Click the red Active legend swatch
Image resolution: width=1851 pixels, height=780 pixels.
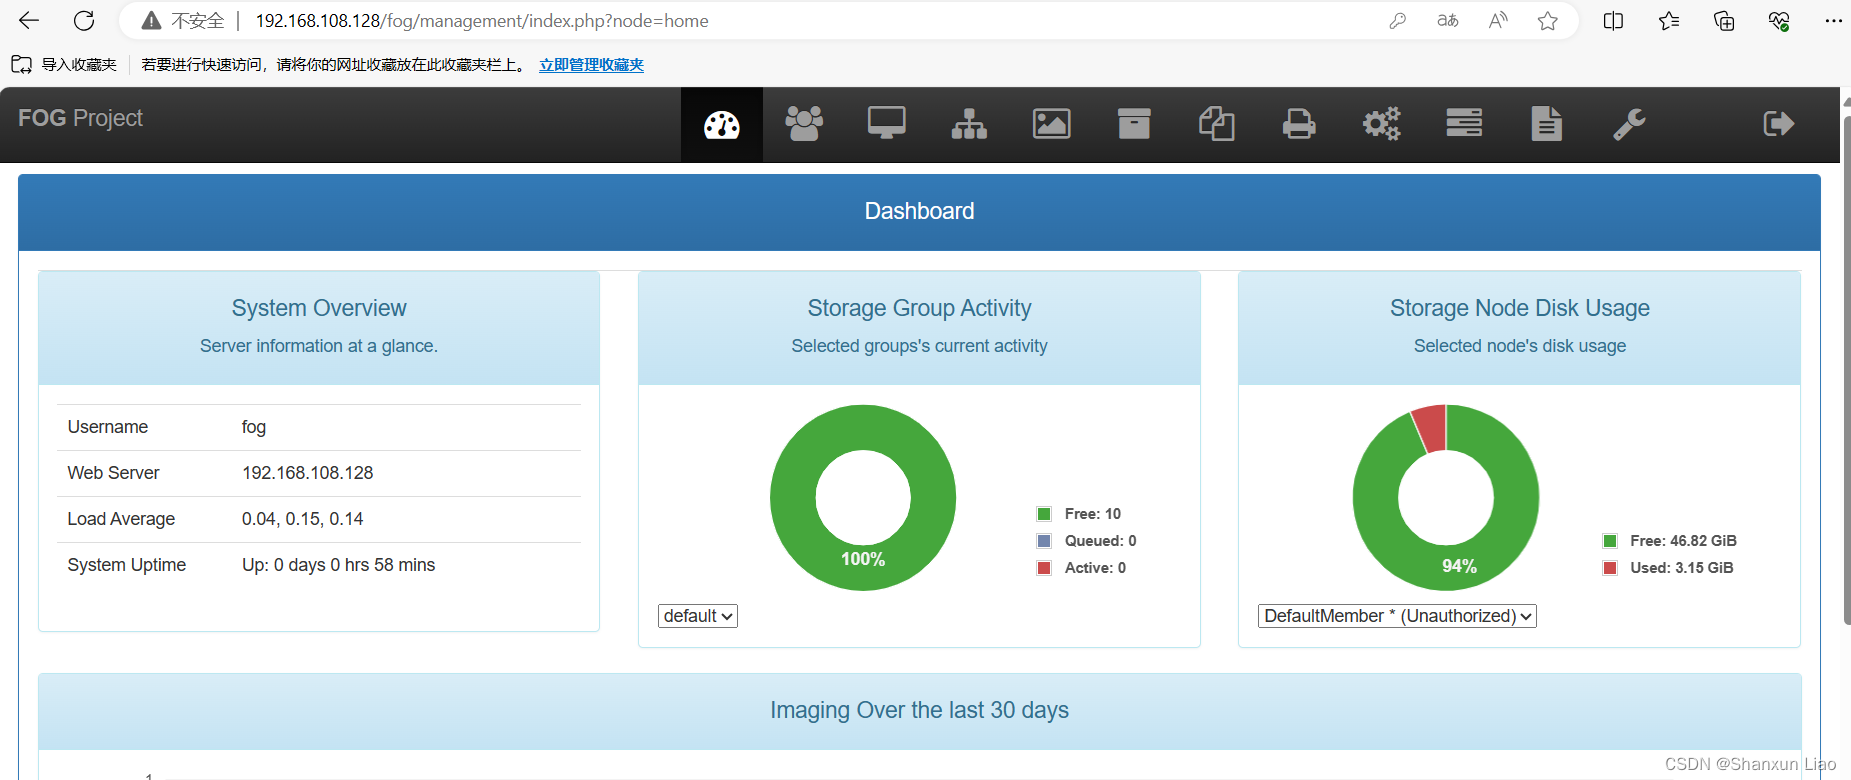1044,568
